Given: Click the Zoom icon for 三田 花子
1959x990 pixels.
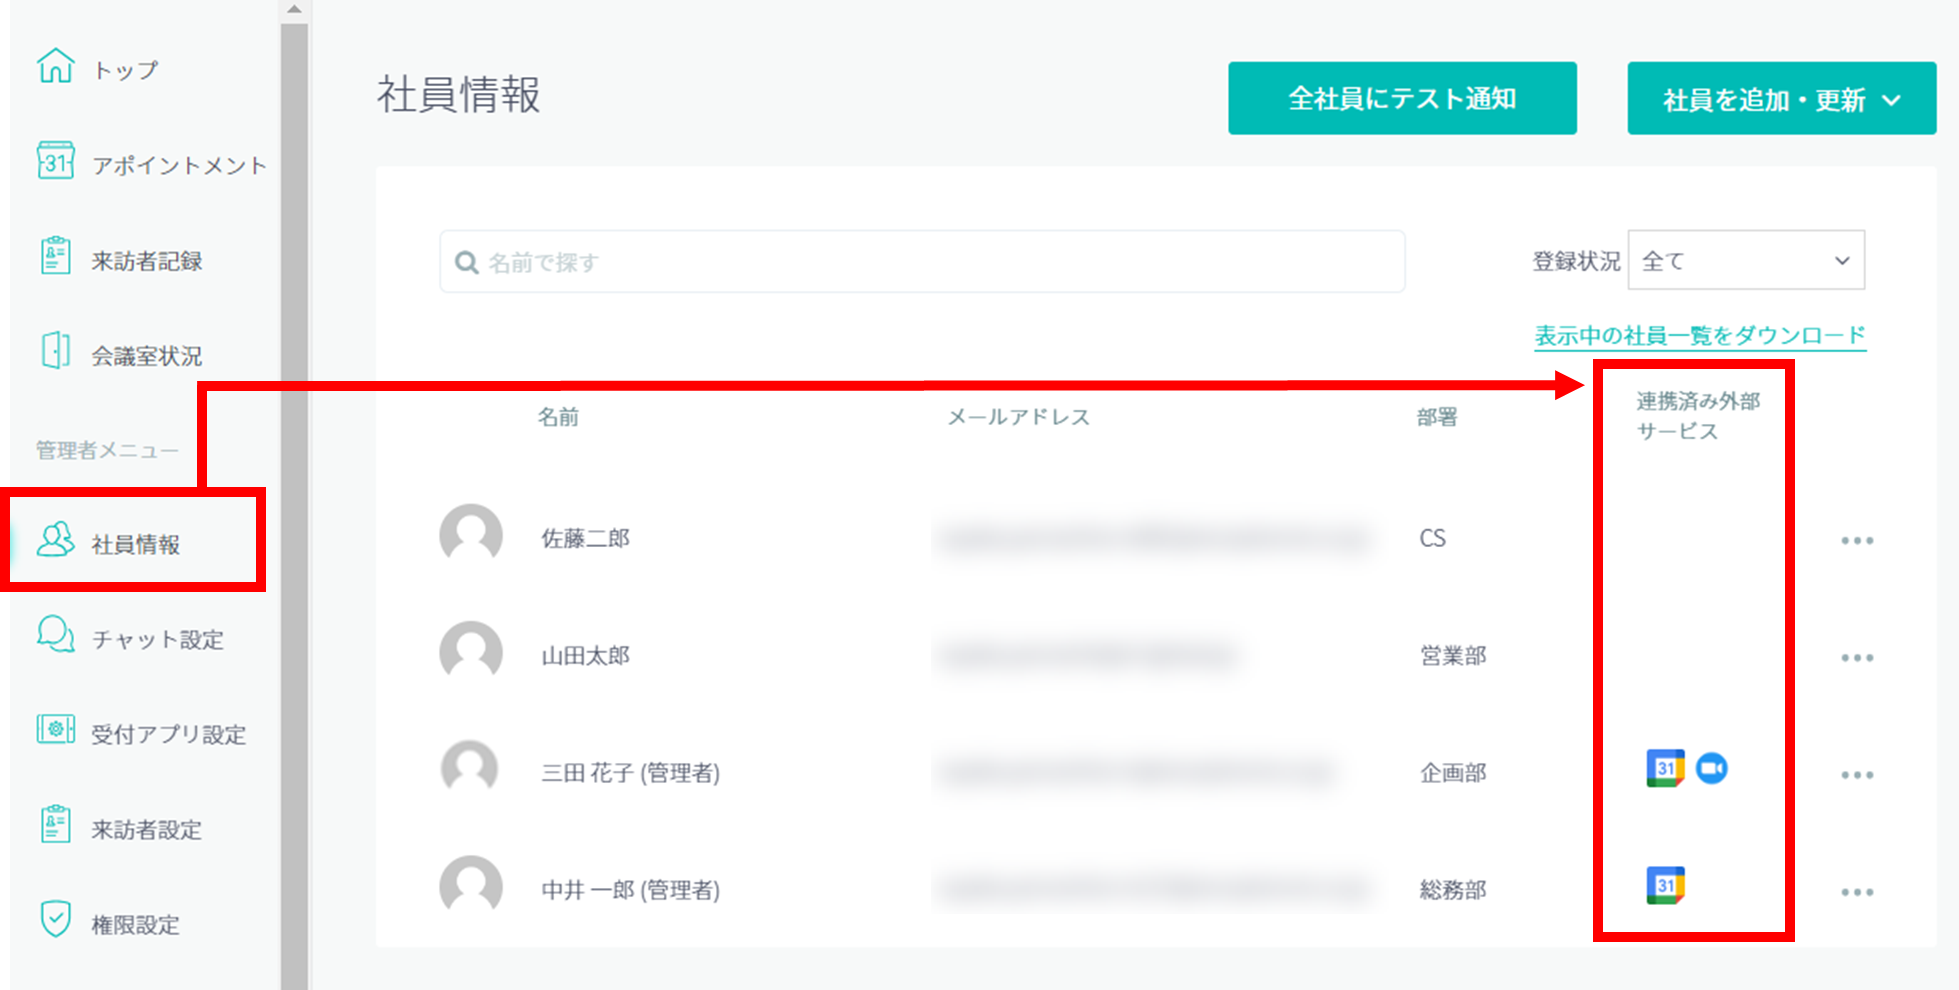Looking at the screenshot, I should click(x=1712, y=768).
